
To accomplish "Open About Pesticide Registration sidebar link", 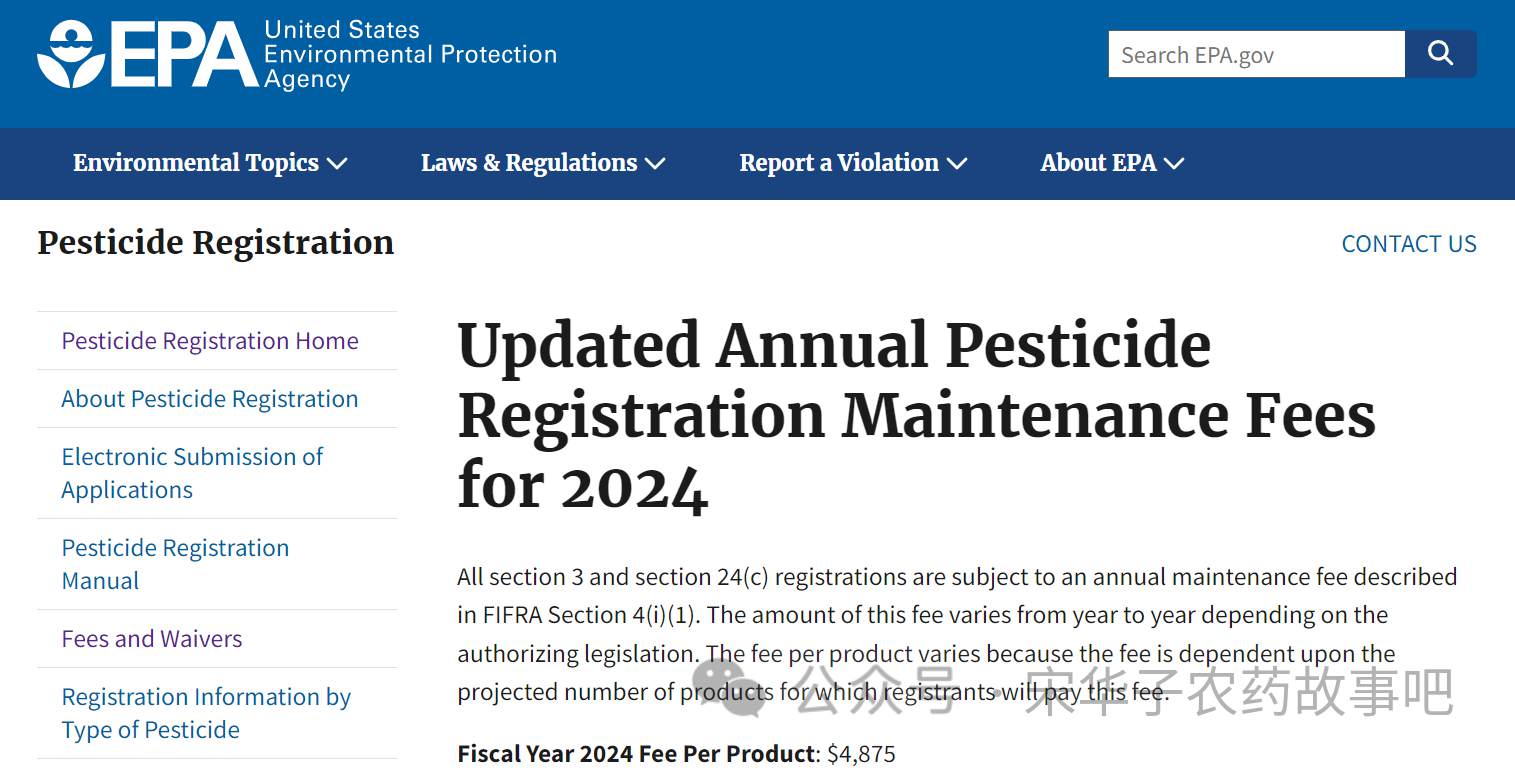I will [210, 399].
